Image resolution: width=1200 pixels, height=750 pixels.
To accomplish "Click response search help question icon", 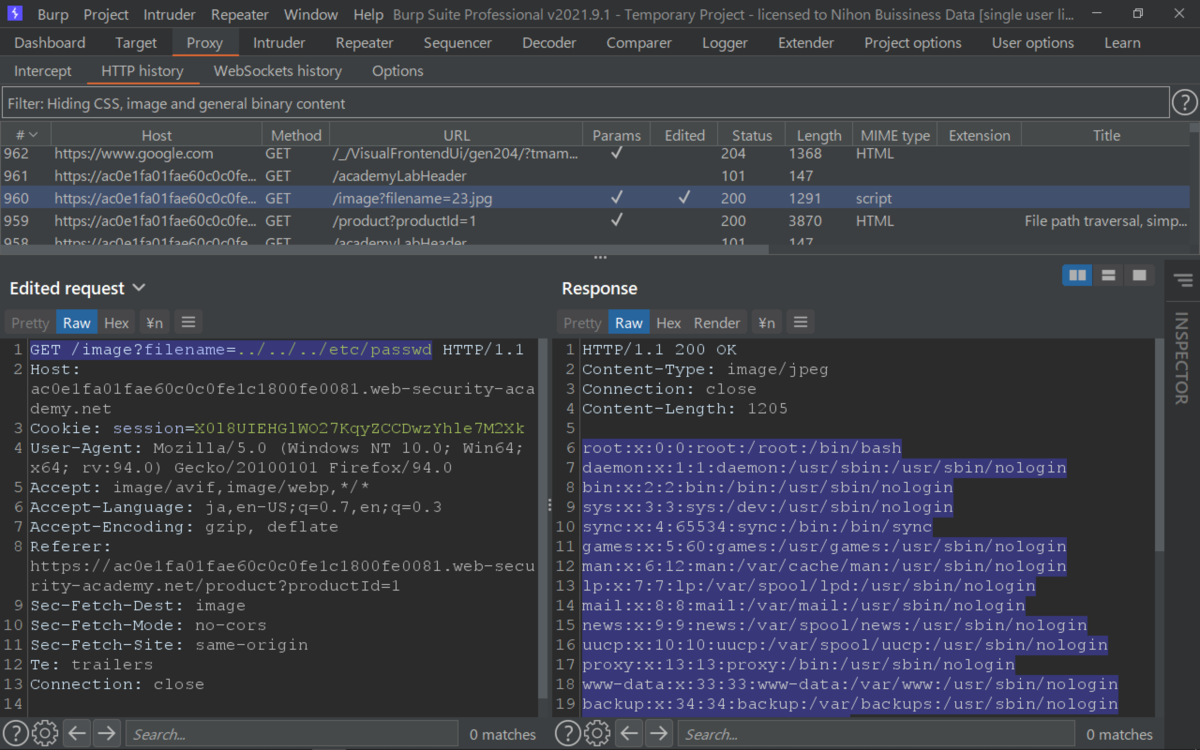I will (x=568, y=733).
